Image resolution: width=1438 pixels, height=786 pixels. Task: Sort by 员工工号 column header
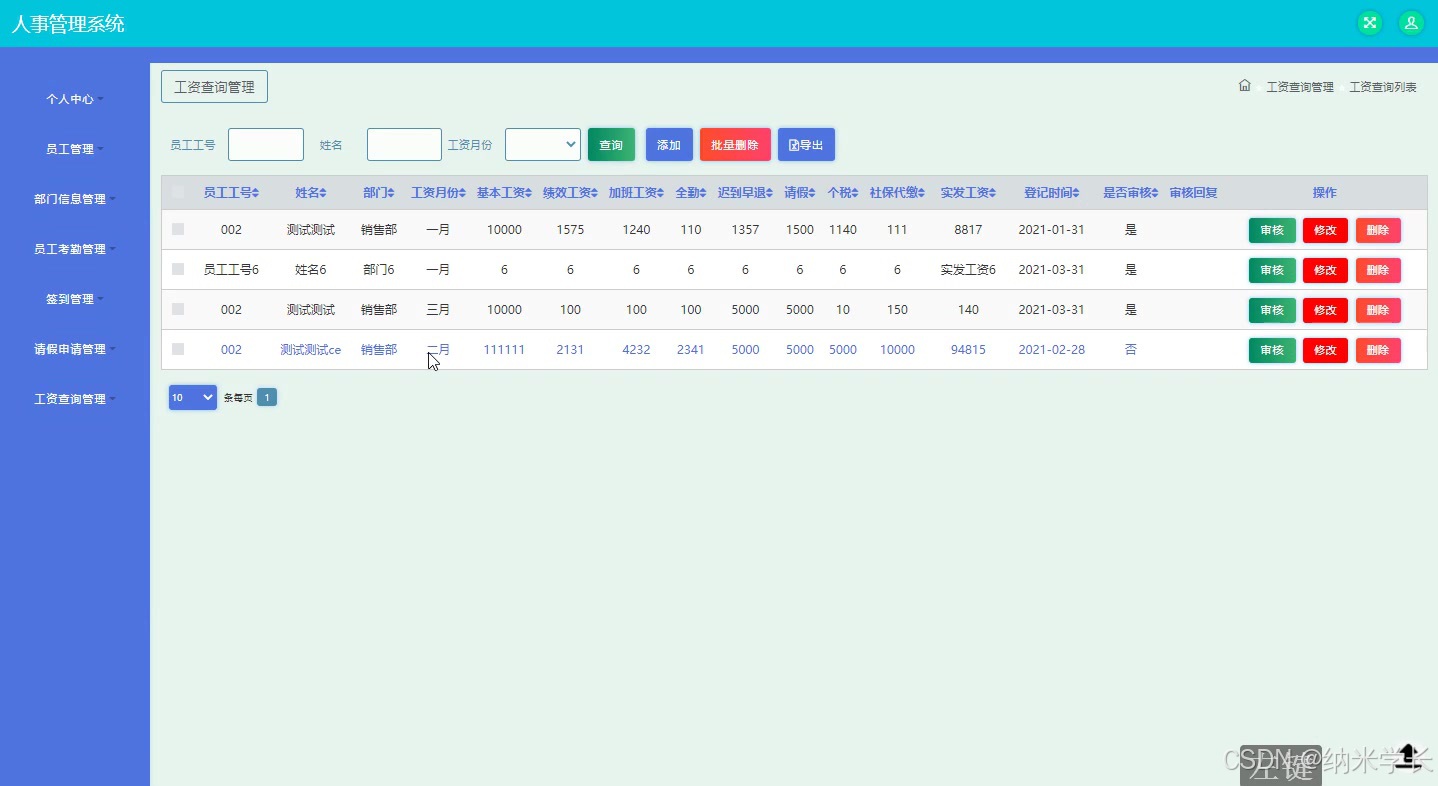pyautogui.click(x=231, y=193)
